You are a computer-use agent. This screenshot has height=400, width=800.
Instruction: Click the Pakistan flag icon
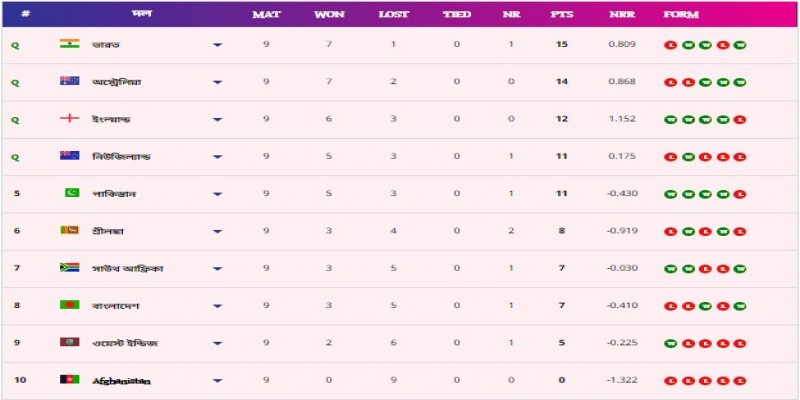(69, 193)
